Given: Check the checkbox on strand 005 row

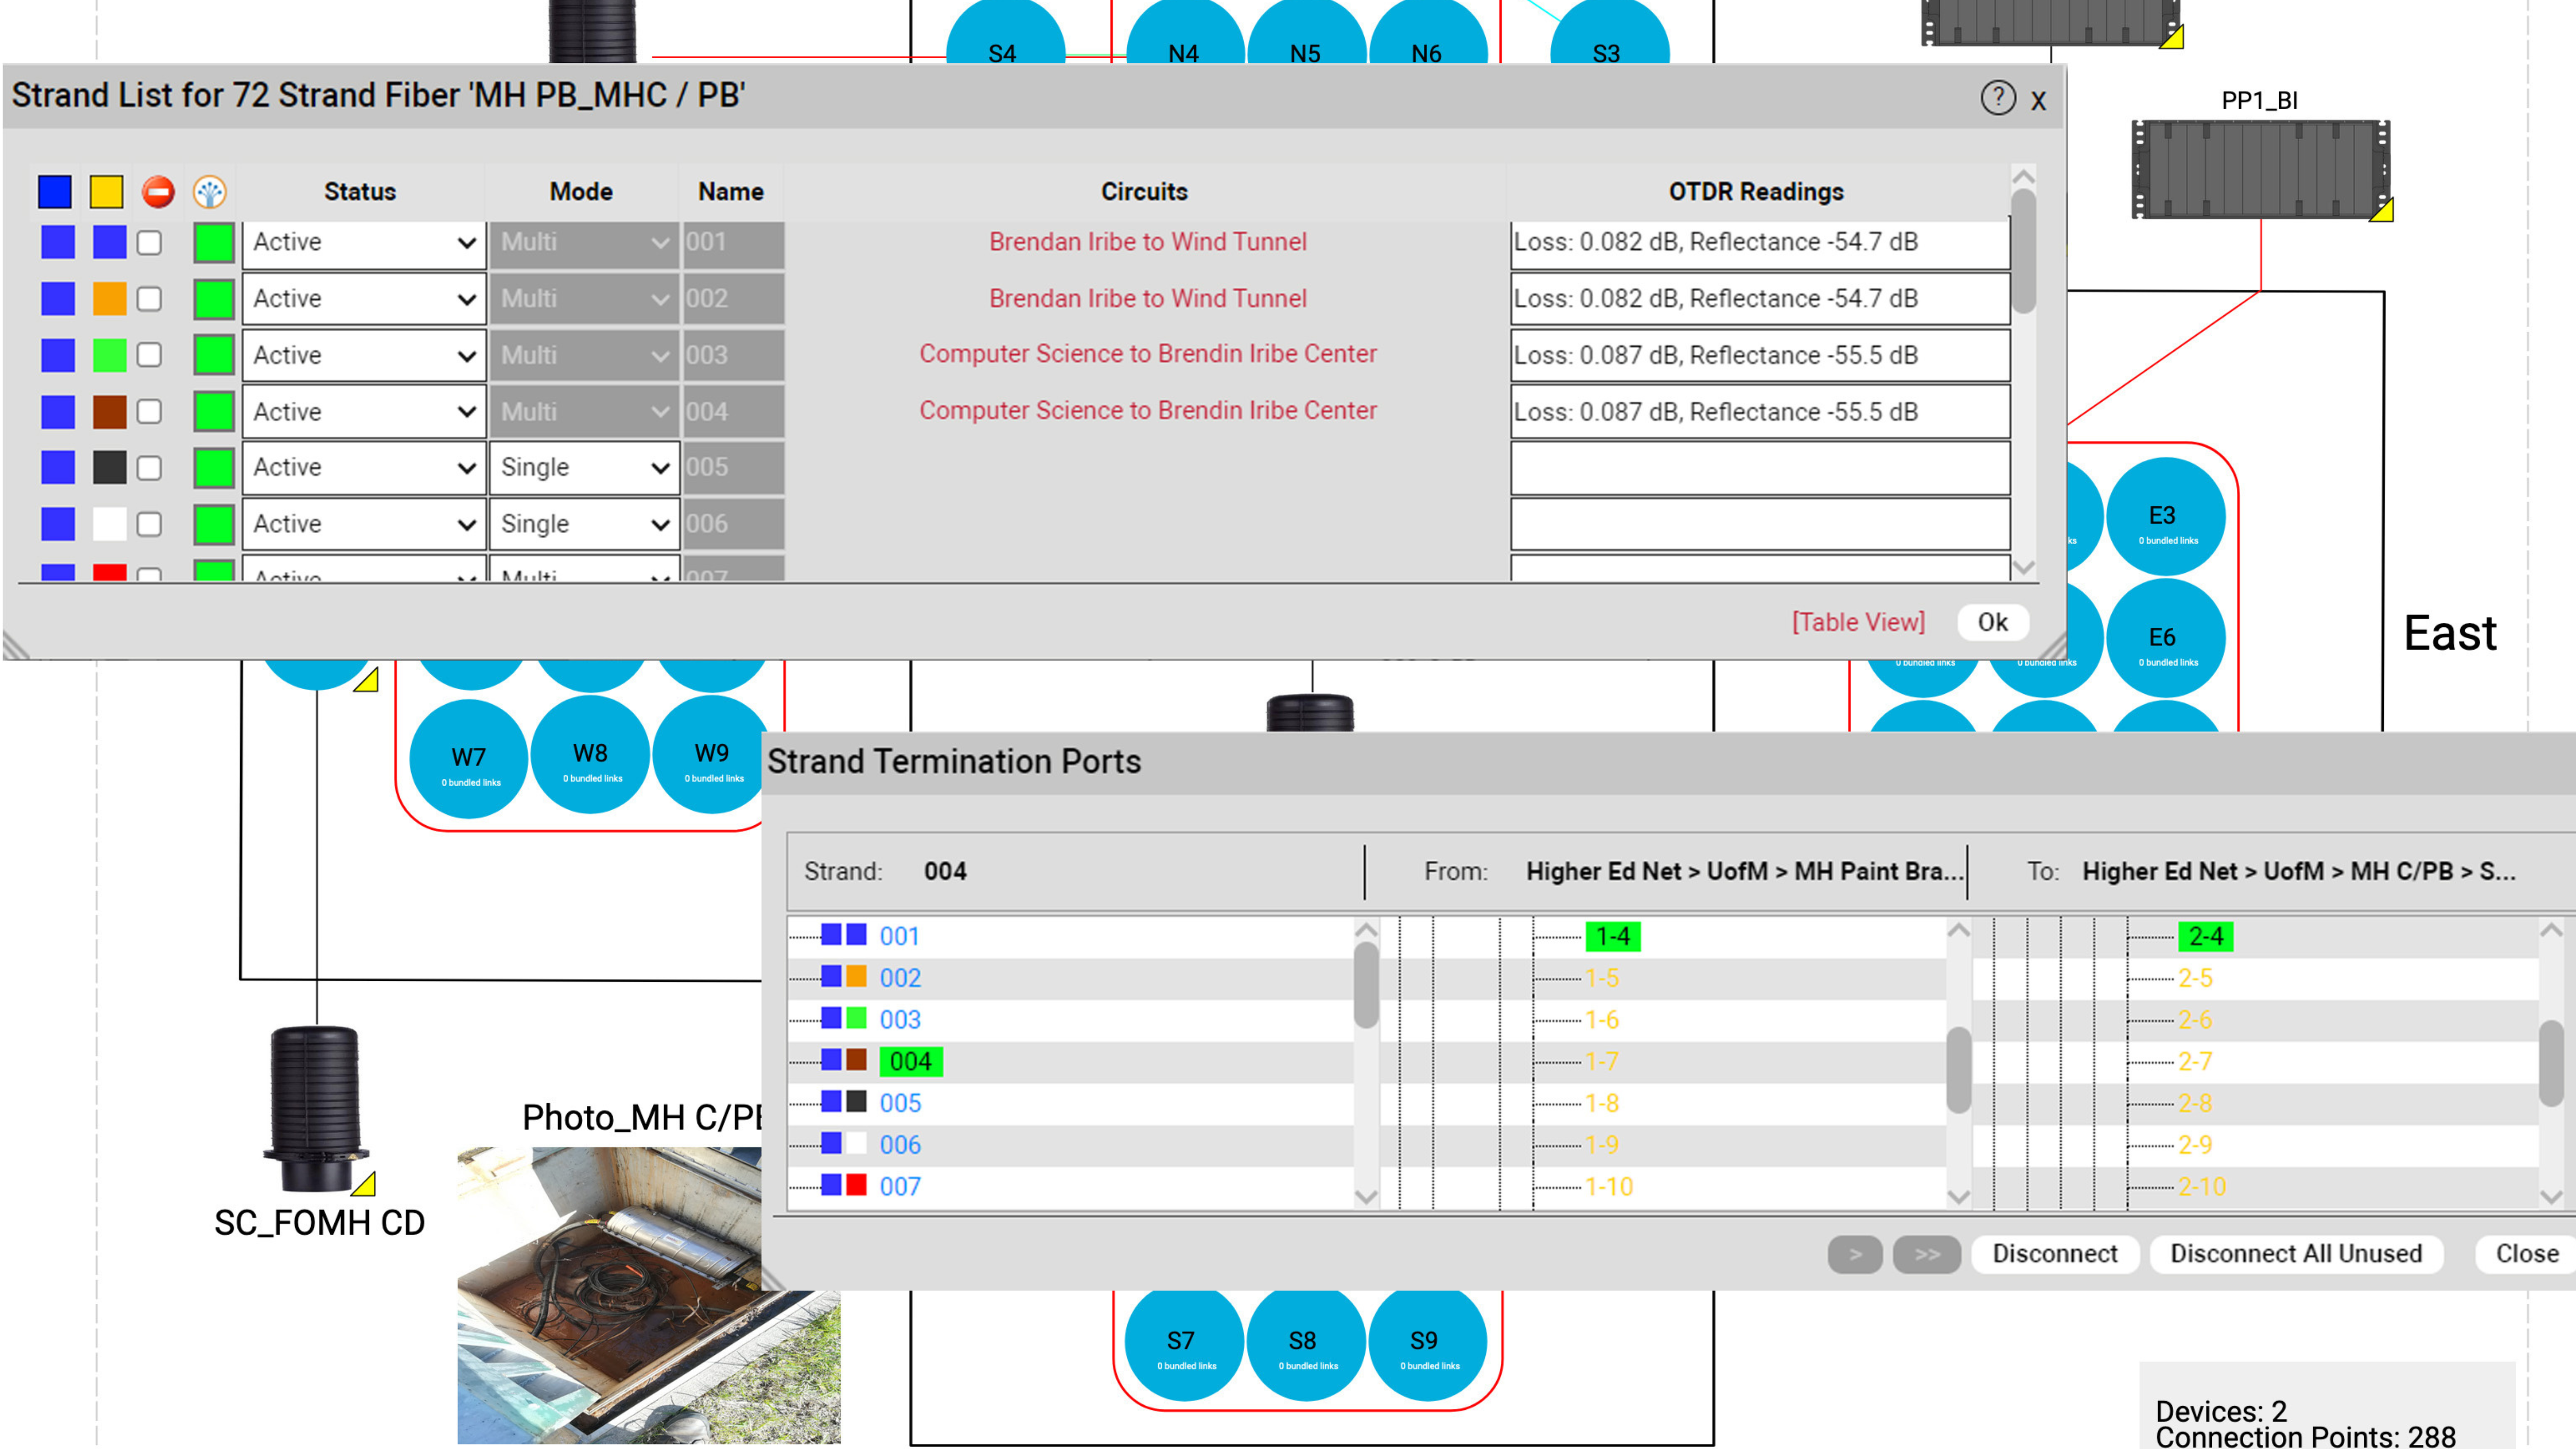Looking at the screenshot, I should [148, 467].
